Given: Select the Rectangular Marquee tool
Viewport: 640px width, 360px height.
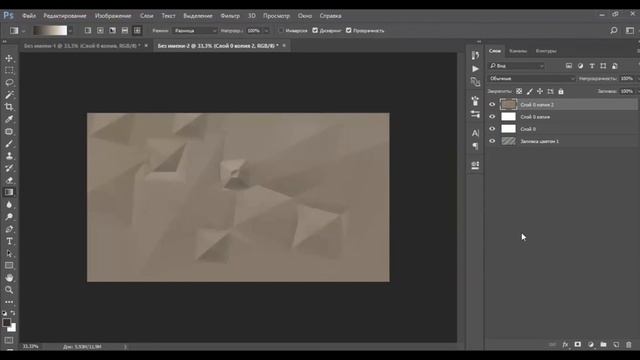Looking at the screenshot, I should point(9,70).
